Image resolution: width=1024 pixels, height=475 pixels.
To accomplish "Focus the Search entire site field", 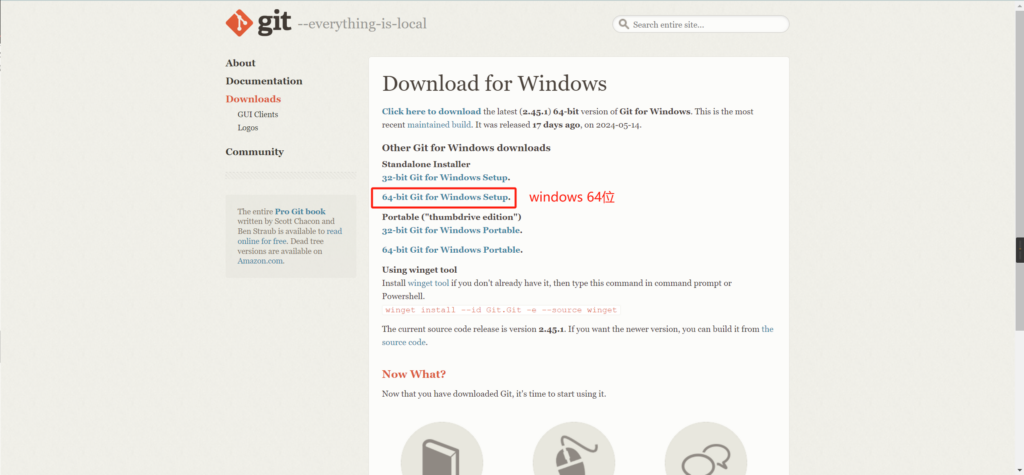I will click(x=701, y=25).
